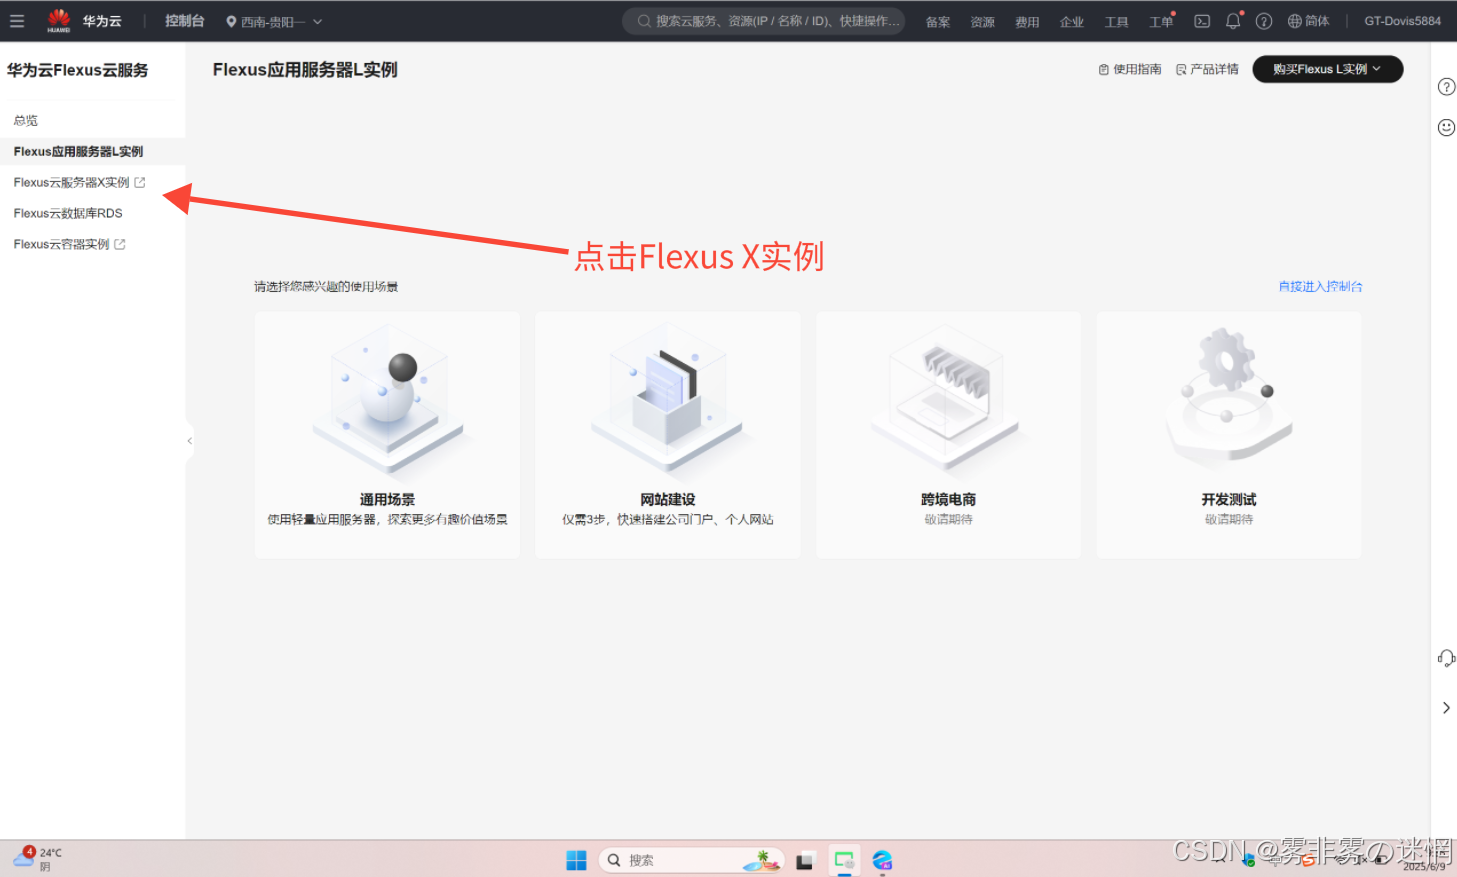Open the 费用 menu
Viewport: 1457px width, 877px height.
[x=1027, y=22]
